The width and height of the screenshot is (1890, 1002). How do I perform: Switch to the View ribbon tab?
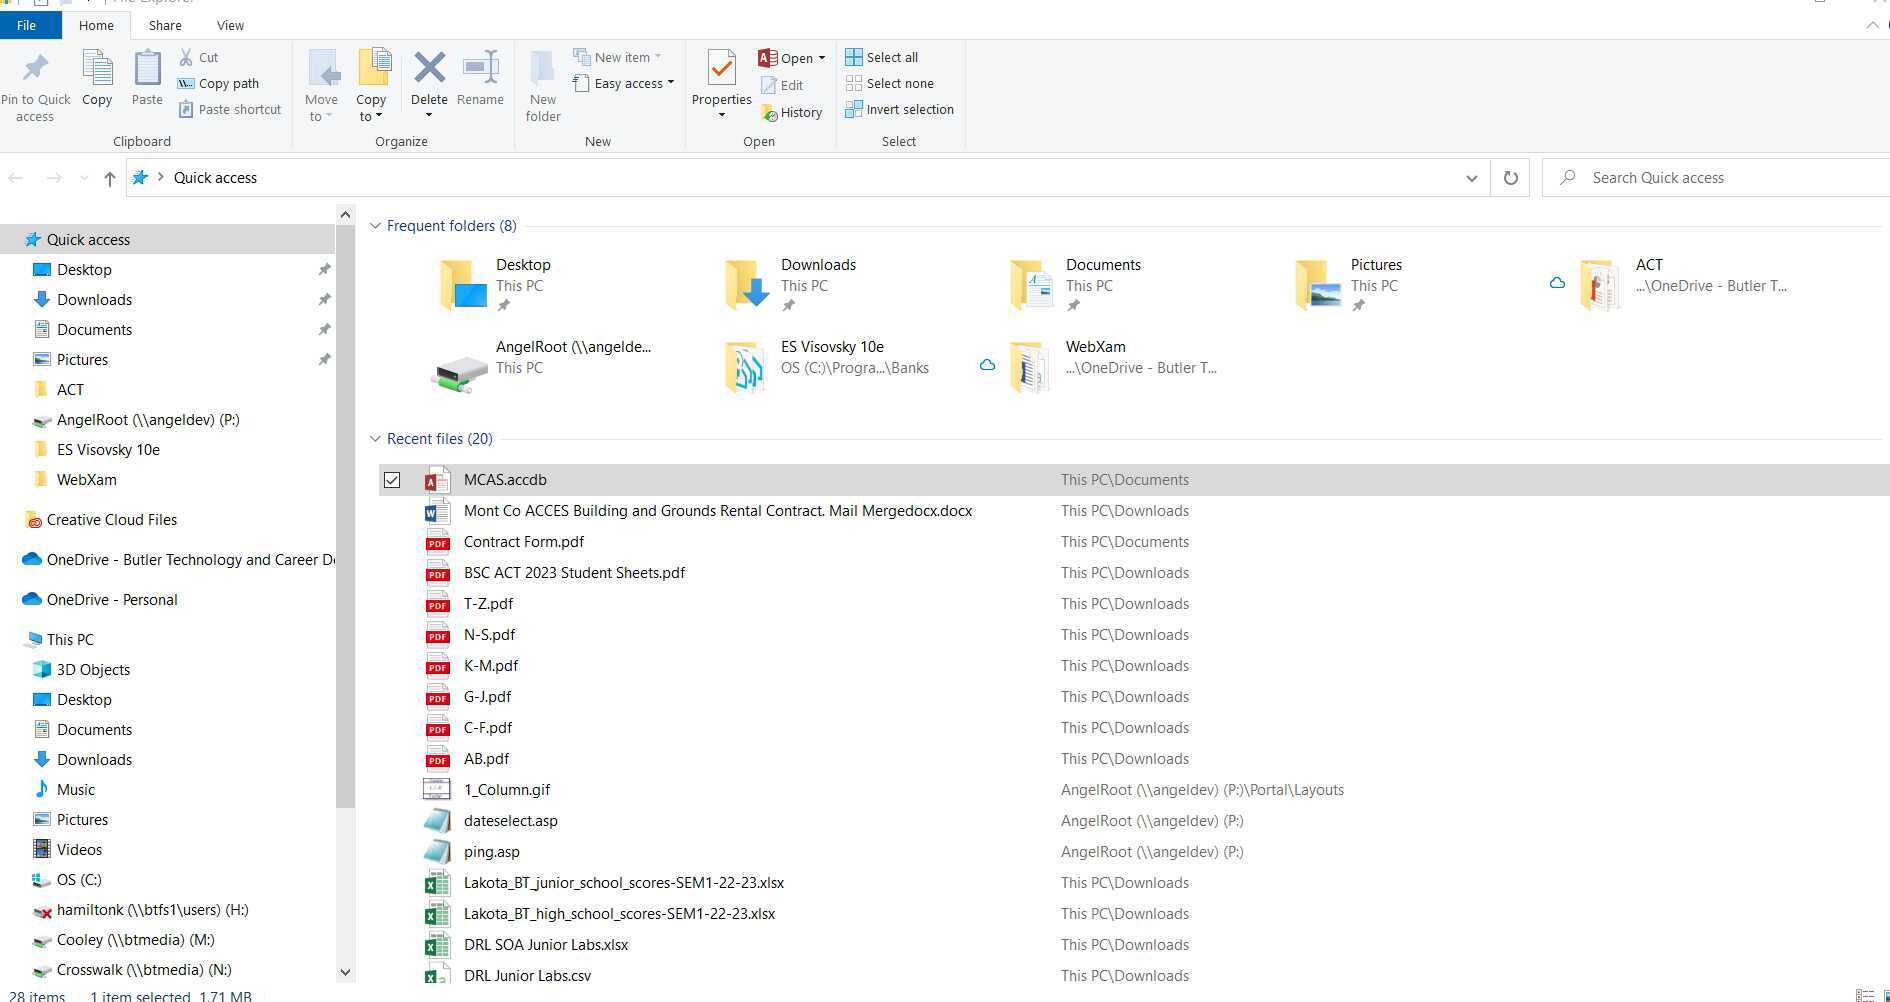(230, 25)
